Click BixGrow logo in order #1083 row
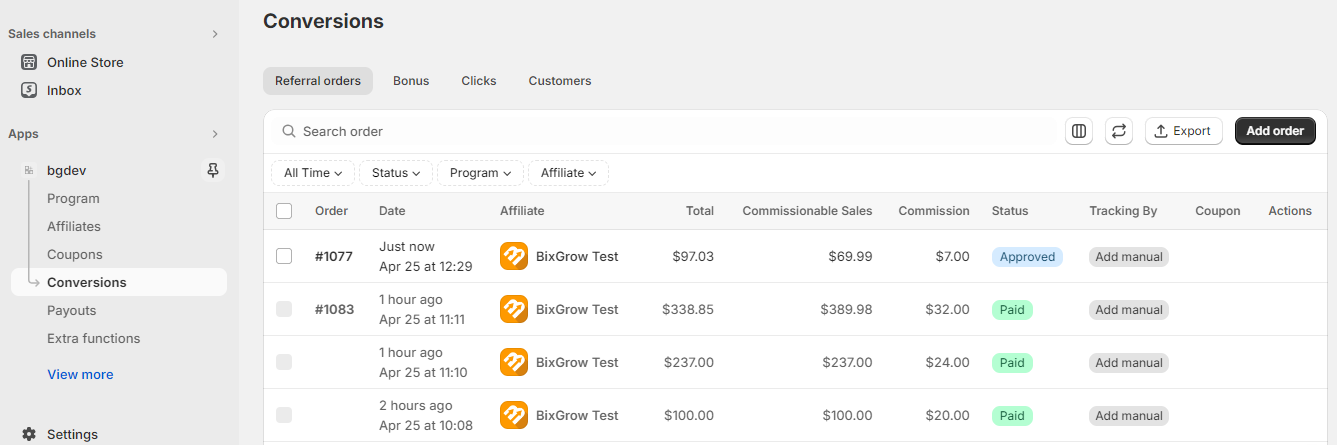This screenshot has height=445, width=1337. pyautogui.click(x=514, y=309)
